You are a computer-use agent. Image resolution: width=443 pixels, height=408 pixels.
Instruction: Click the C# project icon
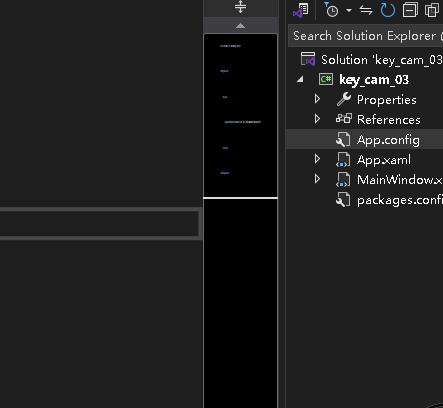(326, 79)
